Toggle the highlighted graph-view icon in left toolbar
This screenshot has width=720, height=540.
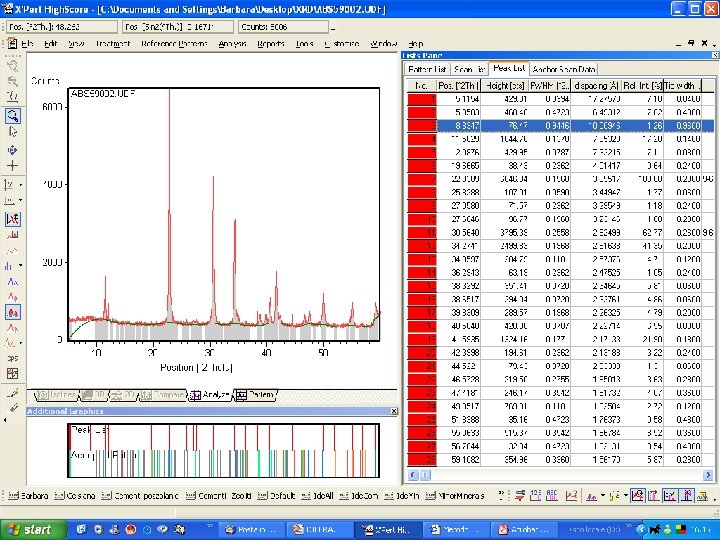[x=13, y=219]
